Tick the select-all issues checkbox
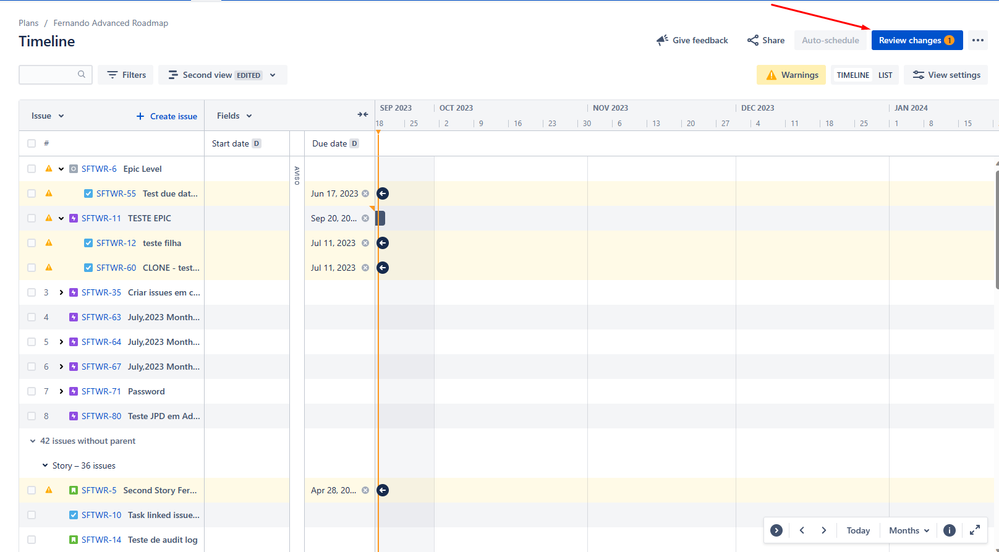 [x=31, y=143]
